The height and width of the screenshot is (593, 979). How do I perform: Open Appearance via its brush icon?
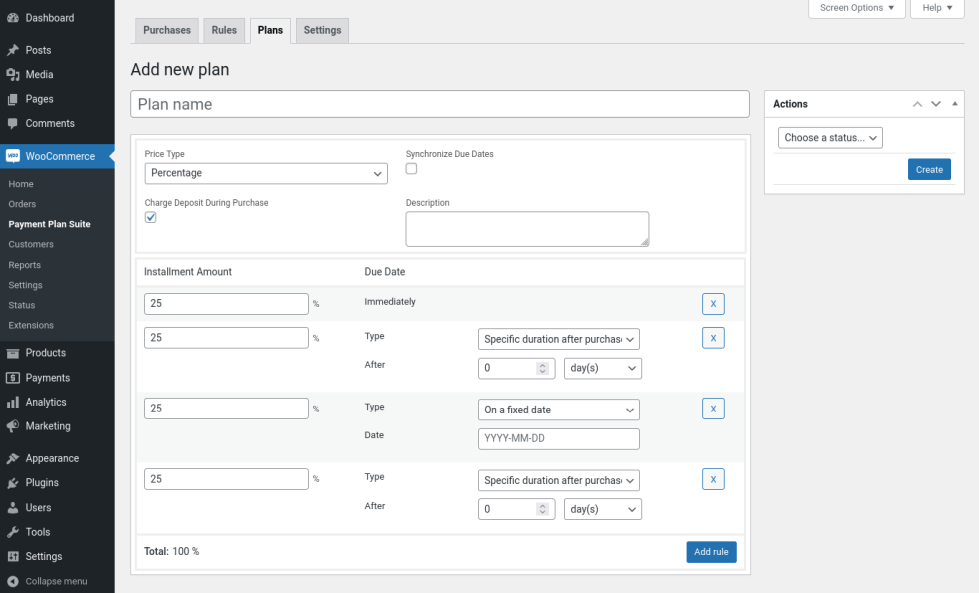coord(13,459)
